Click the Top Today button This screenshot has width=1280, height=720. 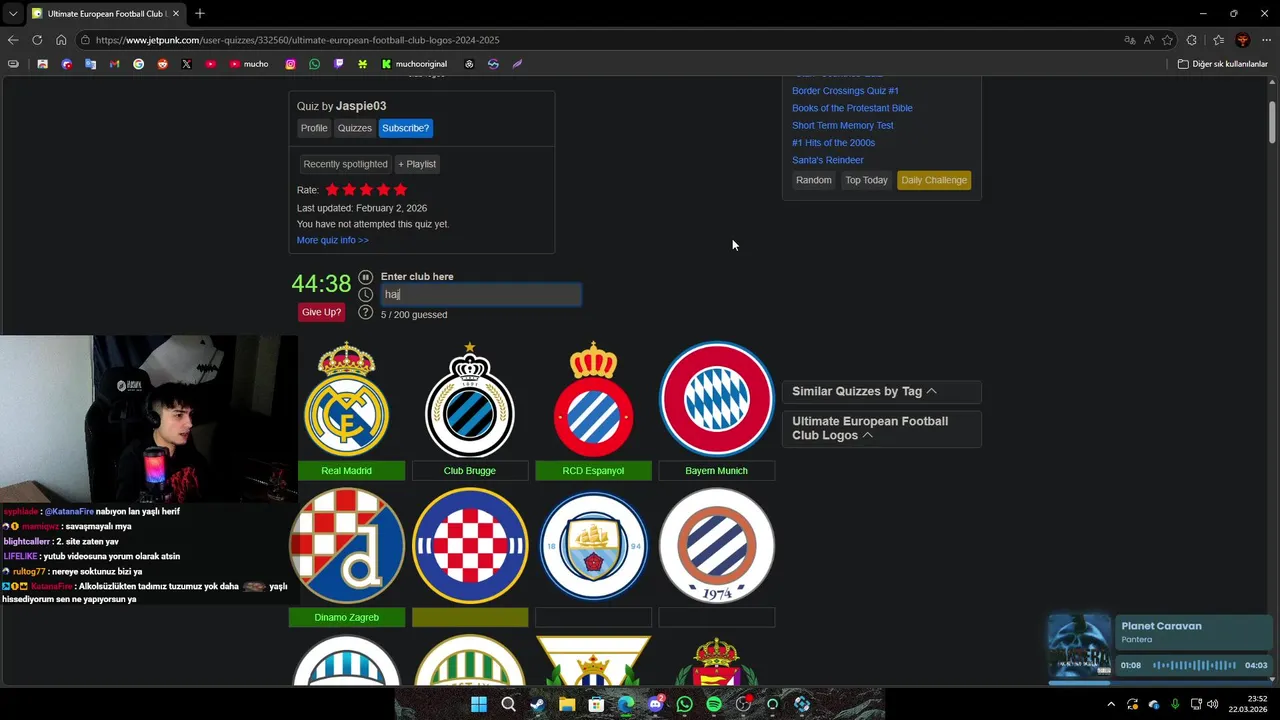tap(866, 180)
